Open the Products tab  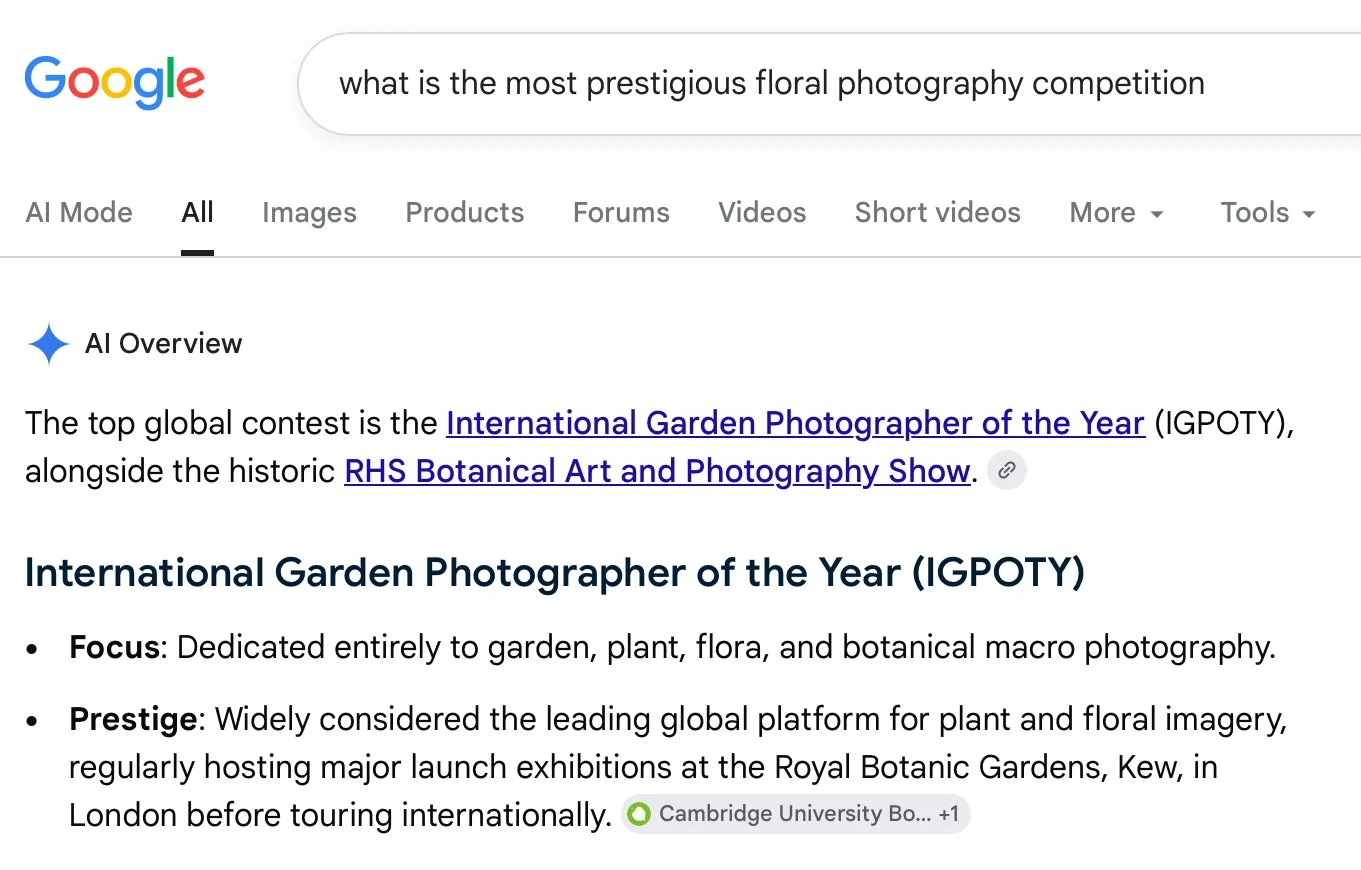coord(464,213)
